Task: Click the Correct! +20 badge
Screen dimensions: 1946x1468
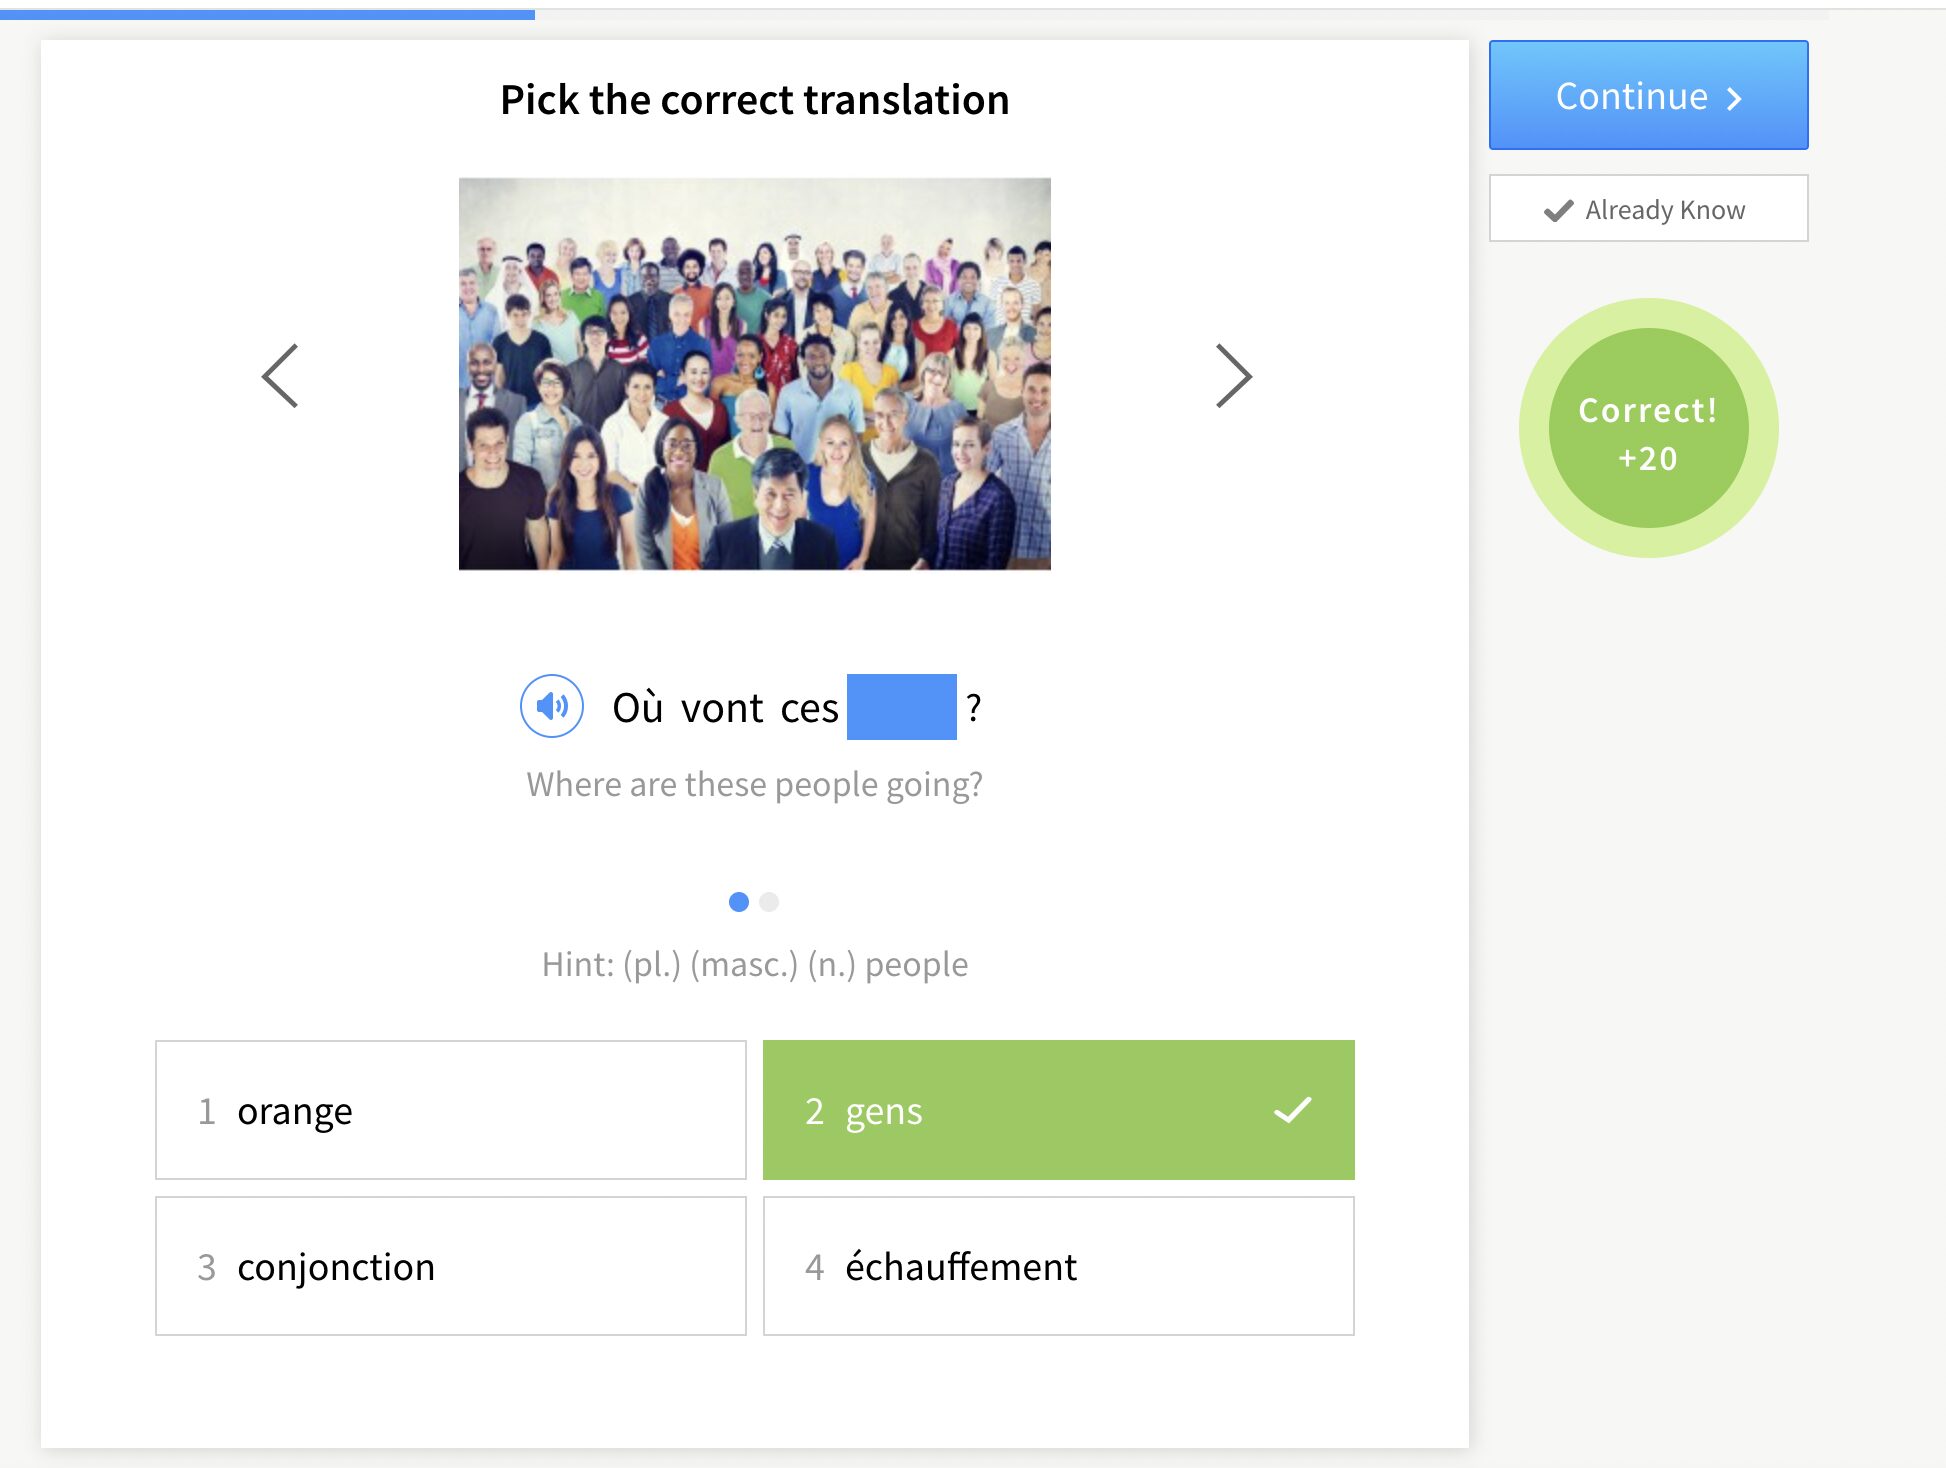Action: [1648, 429]
